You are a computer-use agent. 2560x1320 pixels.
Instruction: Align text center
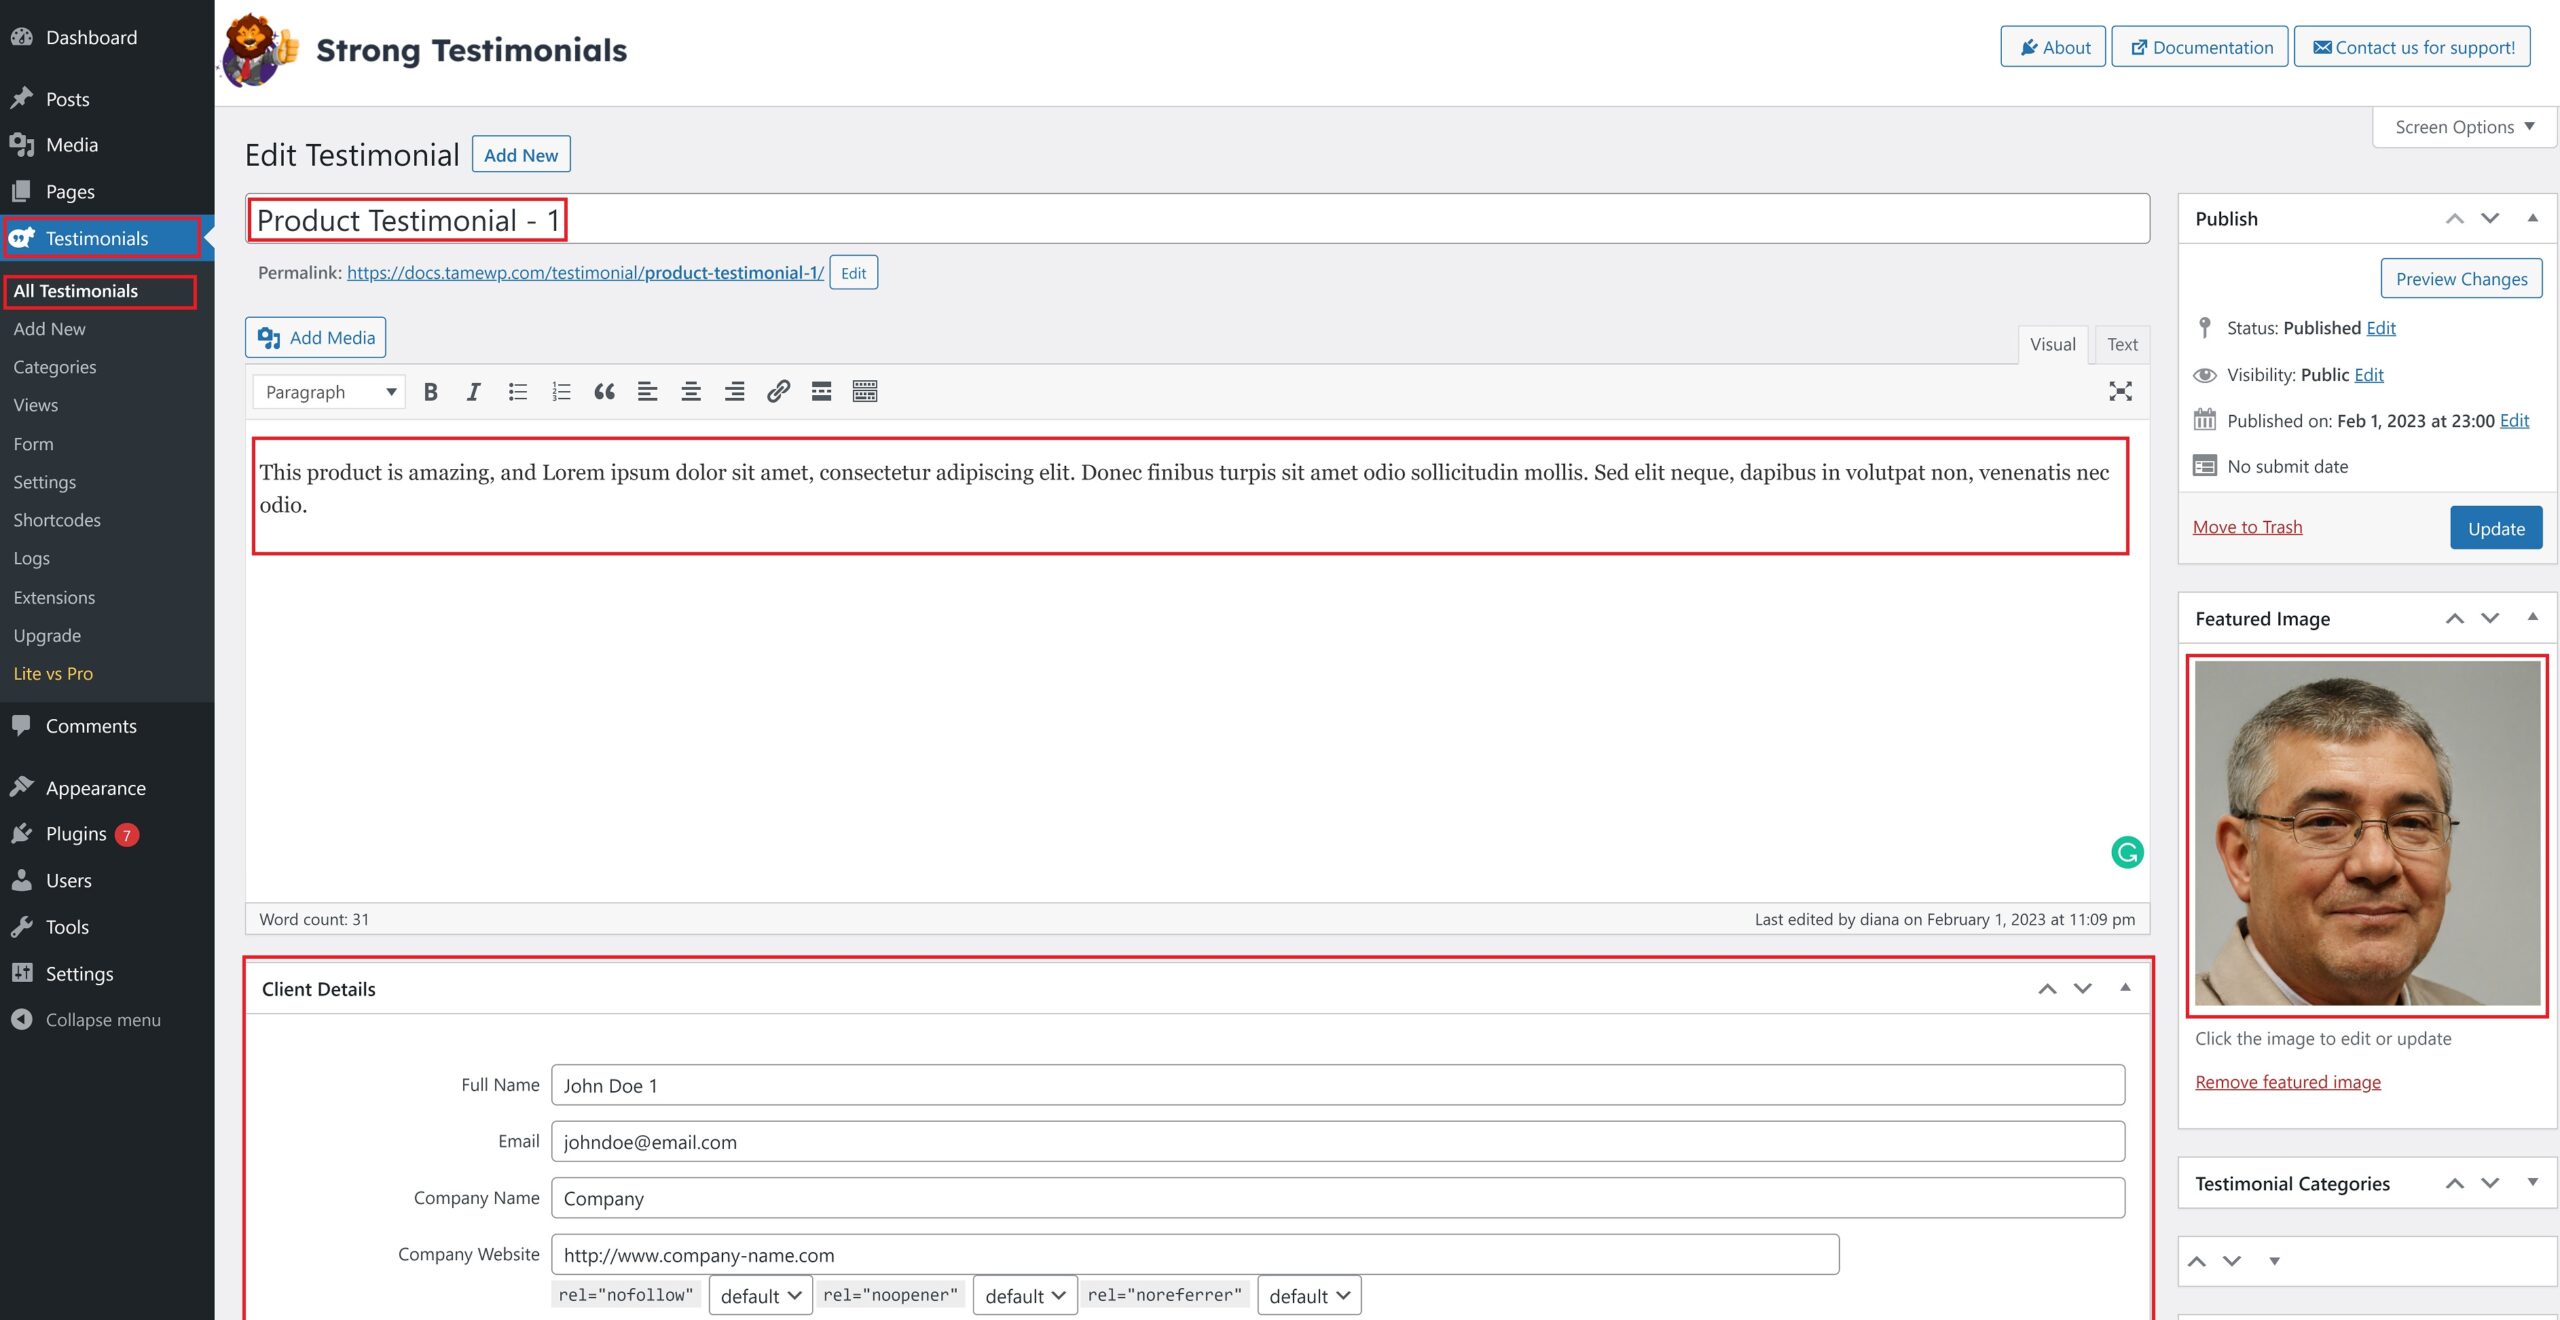pyautogui.click(x=691, y=392)
